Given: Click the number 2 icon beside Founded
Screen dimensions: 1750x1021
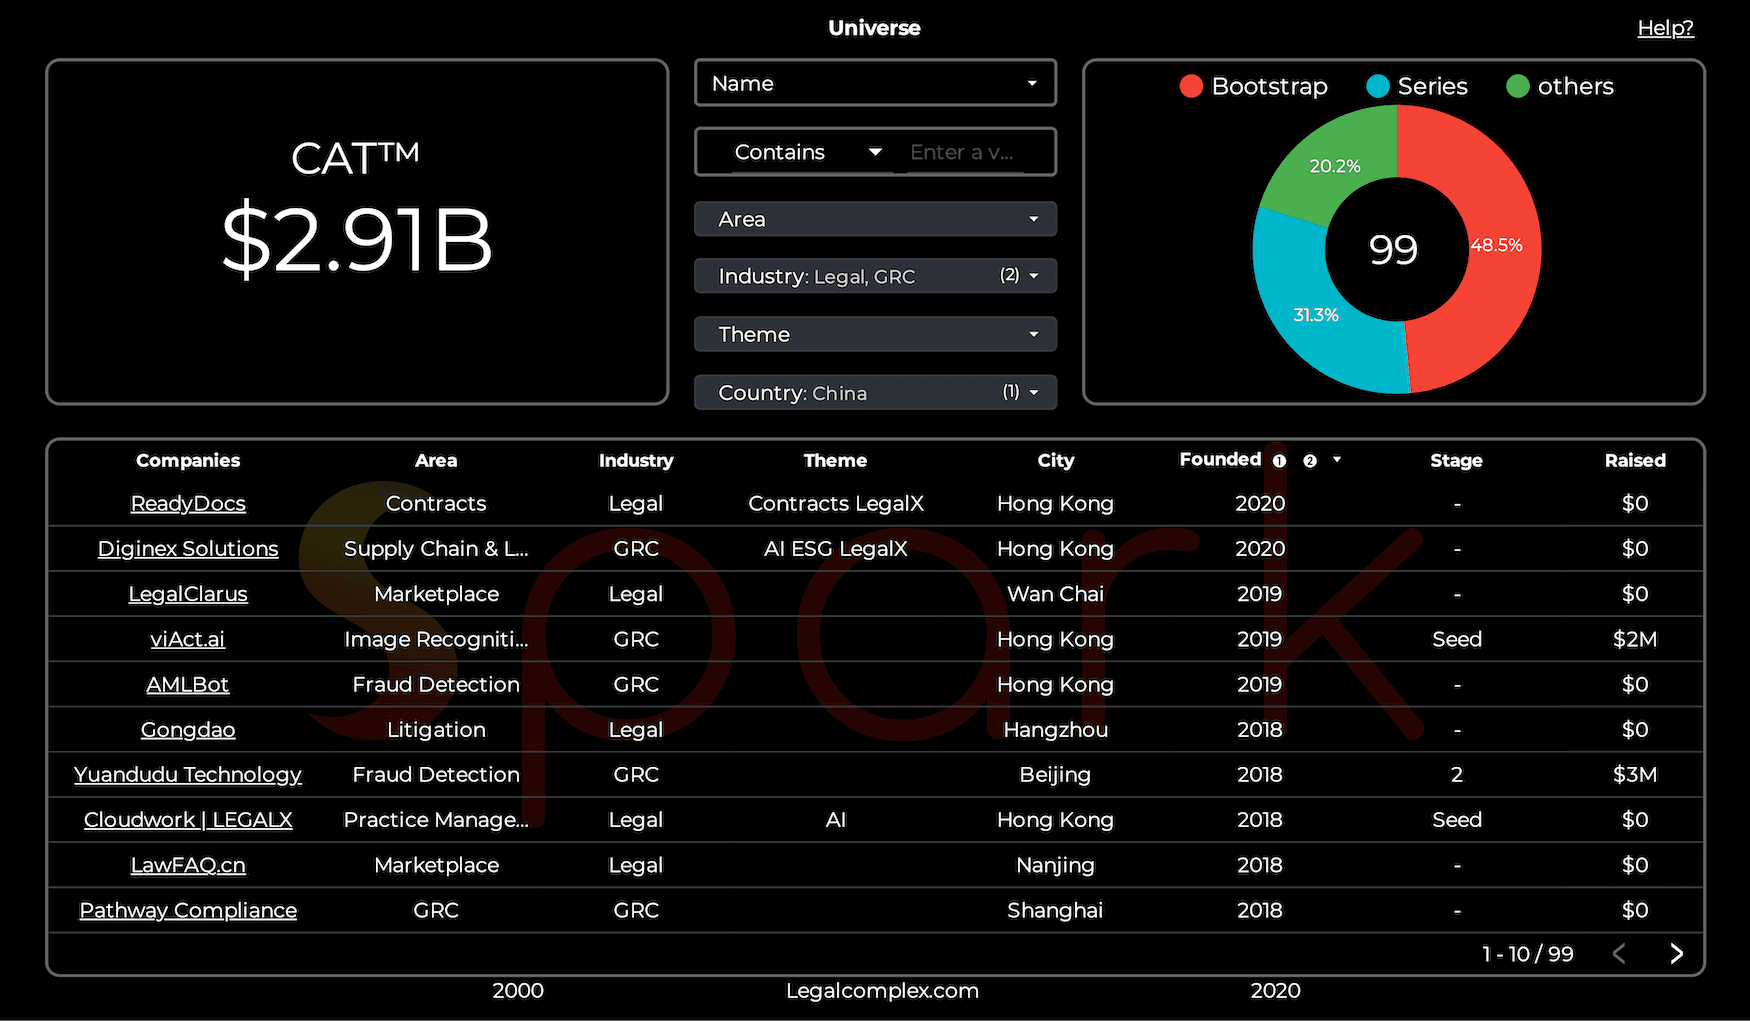Looking at the screenshot, I should pyautogui.click(x=1309, y=461).
